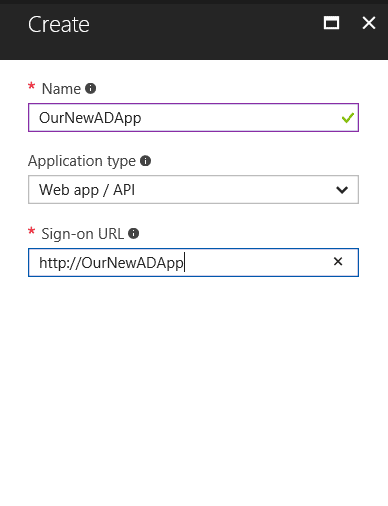Open the Web app / API combo box

click(x=193, y=190)
